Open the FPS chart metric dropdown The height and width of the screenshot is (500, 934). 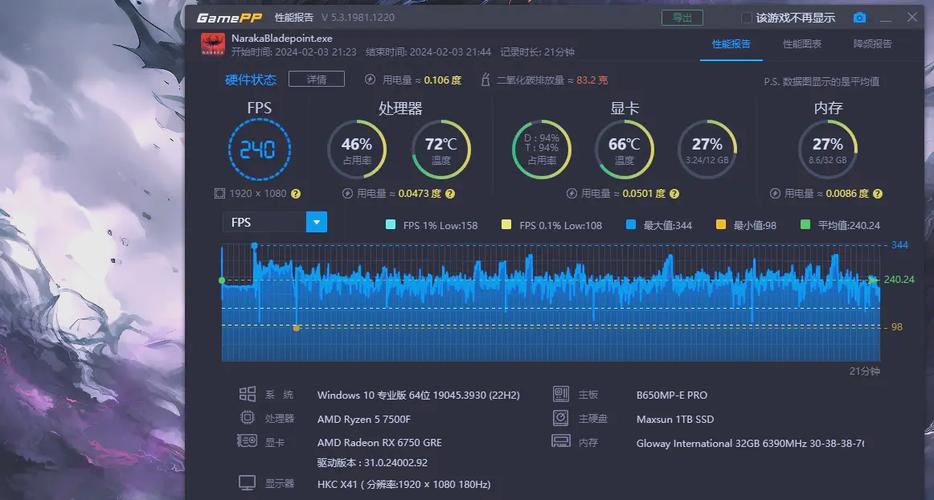(x=316, y=222)
